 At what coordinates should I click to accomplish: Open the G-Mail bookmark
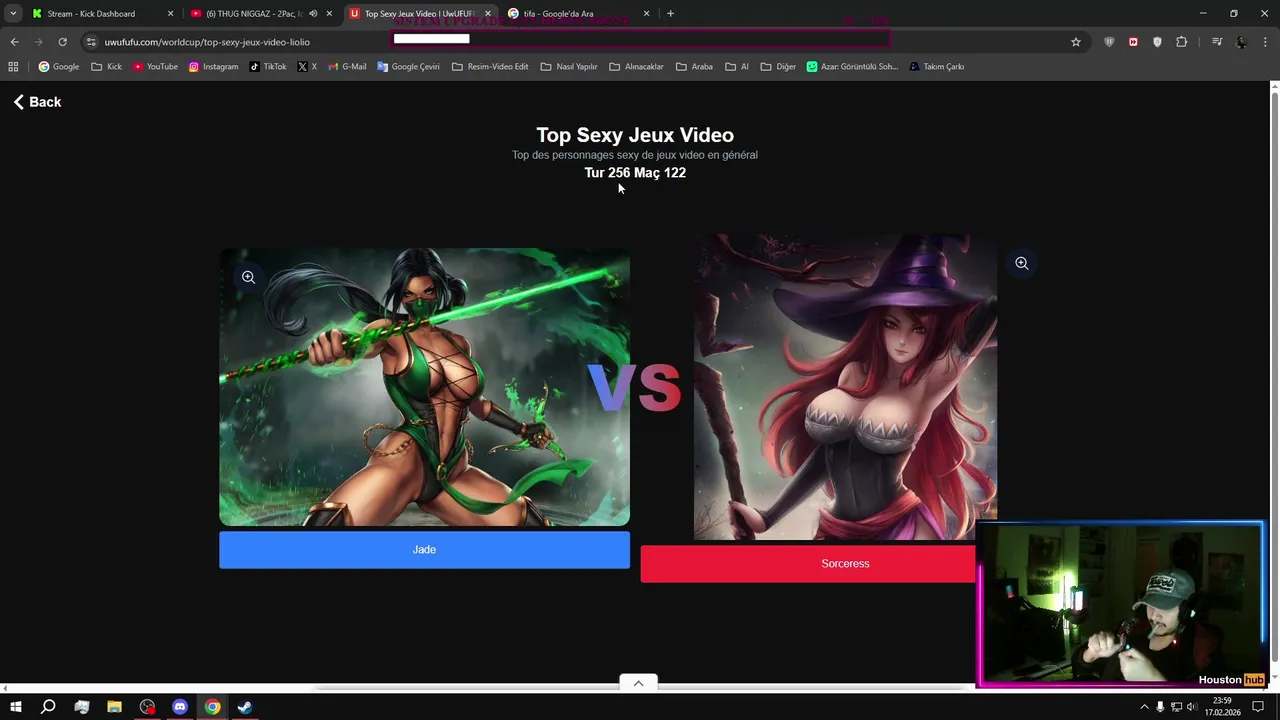tap(347, 67)
